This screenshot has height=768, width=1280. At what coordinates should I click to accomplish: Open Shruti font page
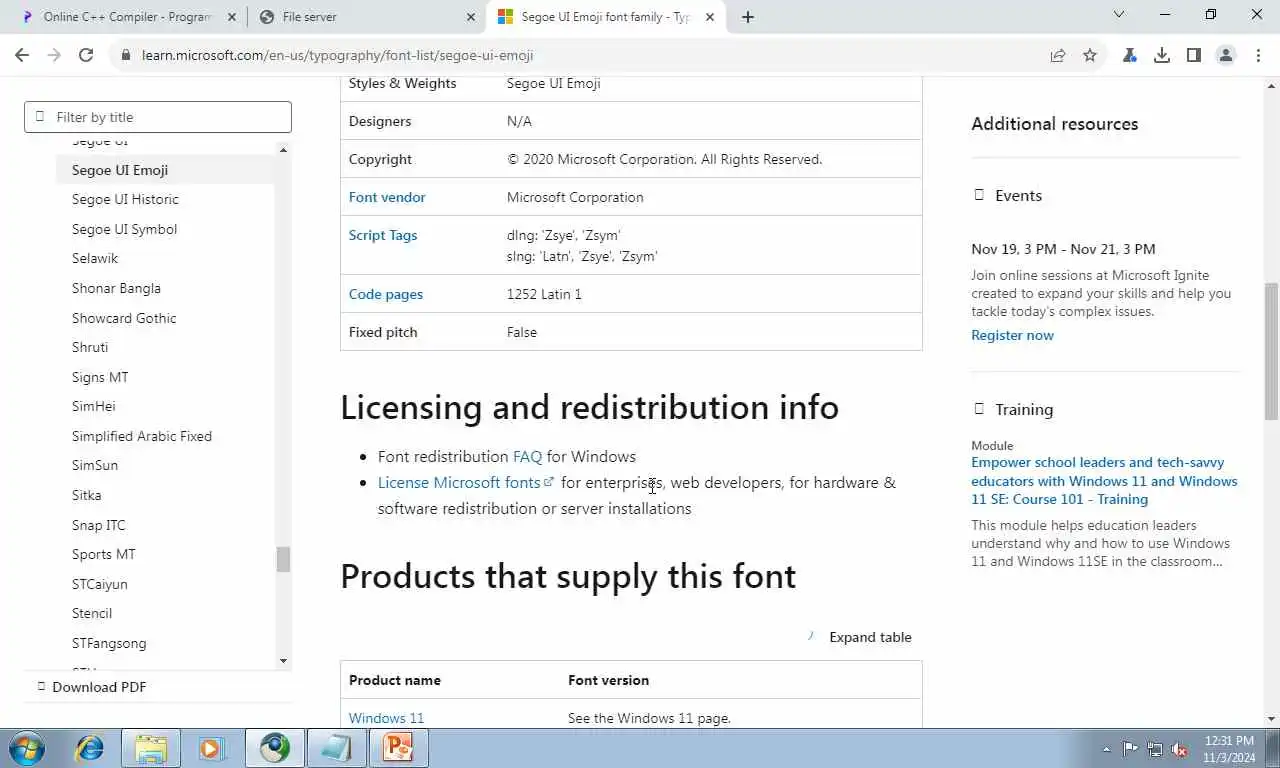(90, 347)
